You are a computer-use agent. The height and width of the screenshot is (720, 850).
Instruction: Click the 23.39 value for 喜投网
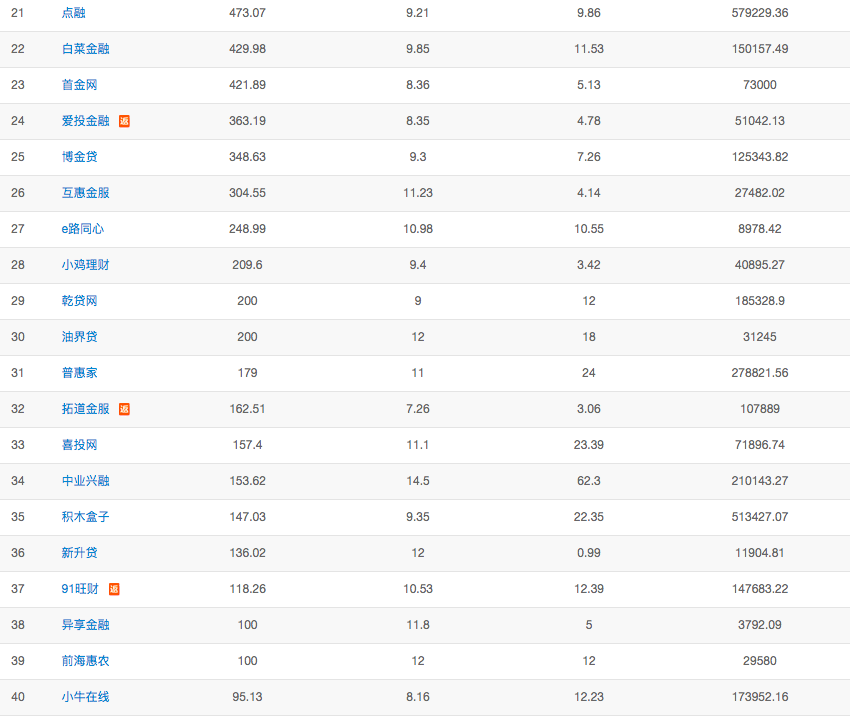[x=589, y=445]
